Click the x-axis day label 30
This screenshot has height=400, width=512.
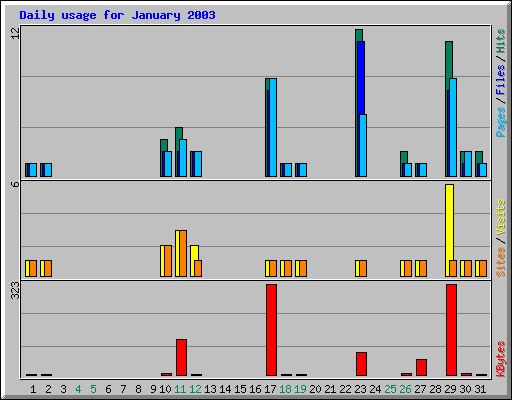tap(465, 389)
